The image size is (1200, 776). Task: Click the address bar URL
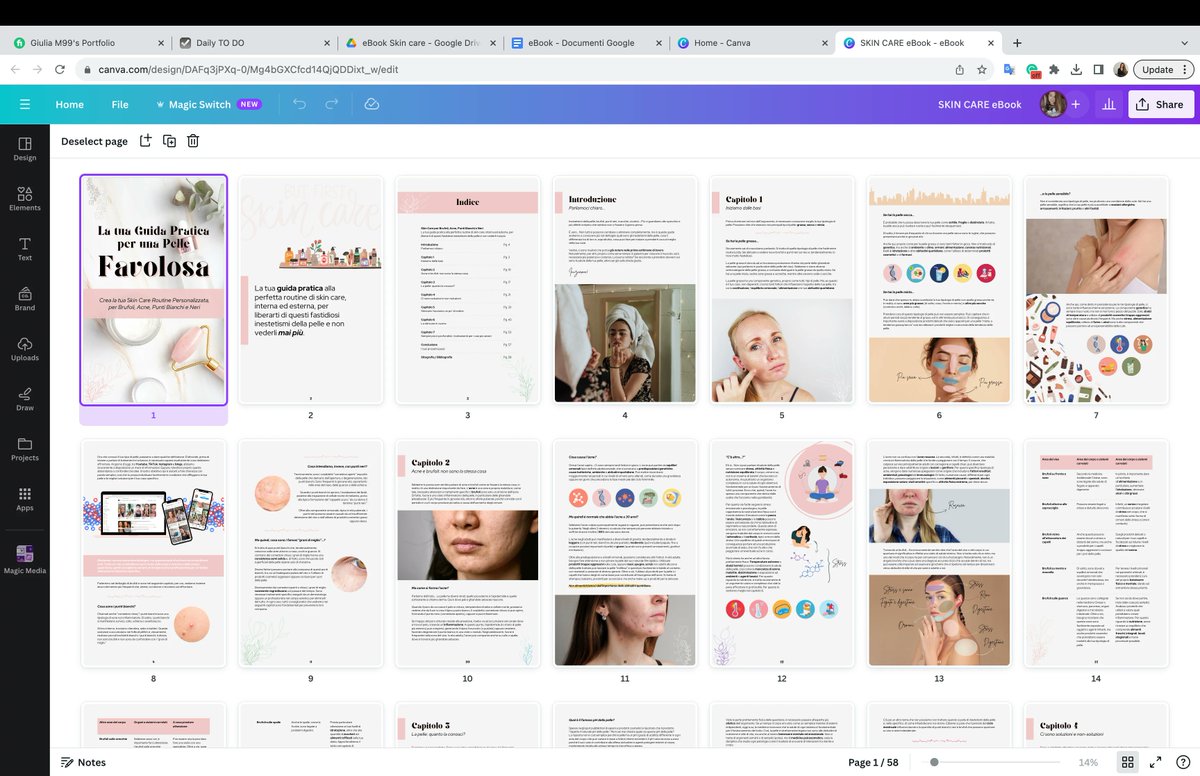click(x=248, y=69)
